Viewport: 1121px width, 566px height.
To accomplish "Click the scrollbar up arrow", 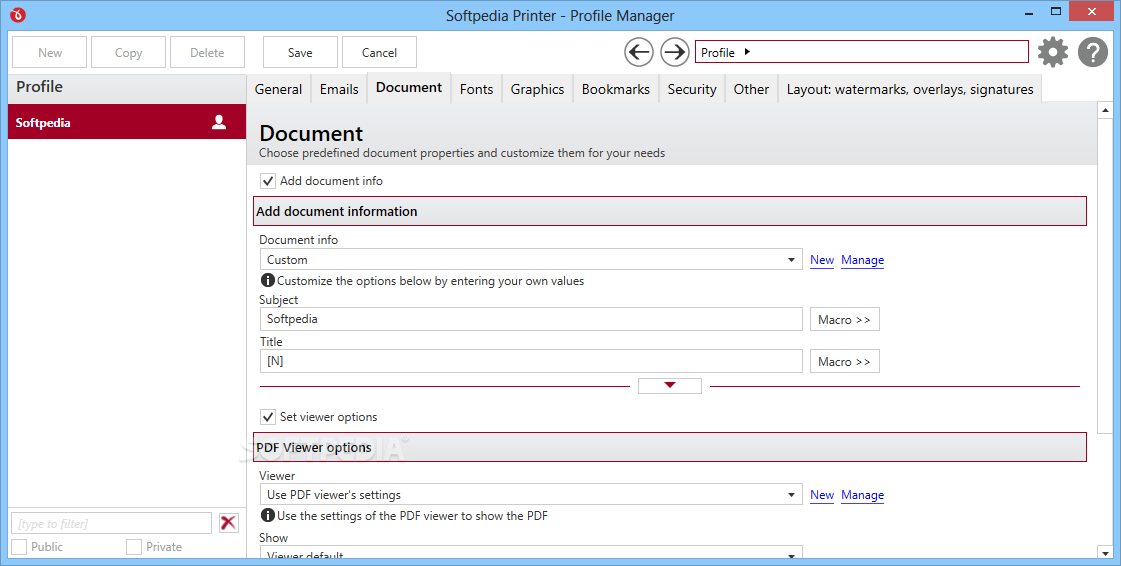I will tap(1105, 110).
